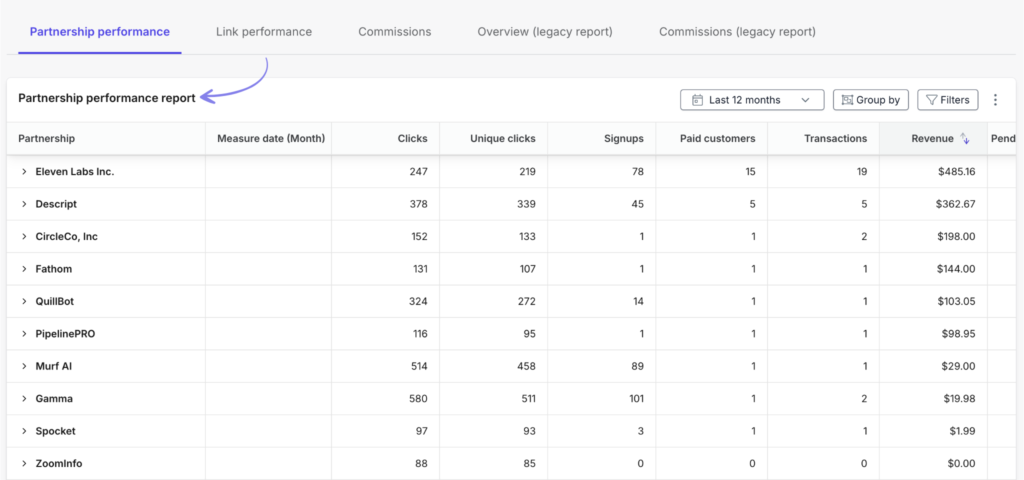Click the Revenue sort arrows icon
Screen dimensions: 1024x480
coord(965,138)
